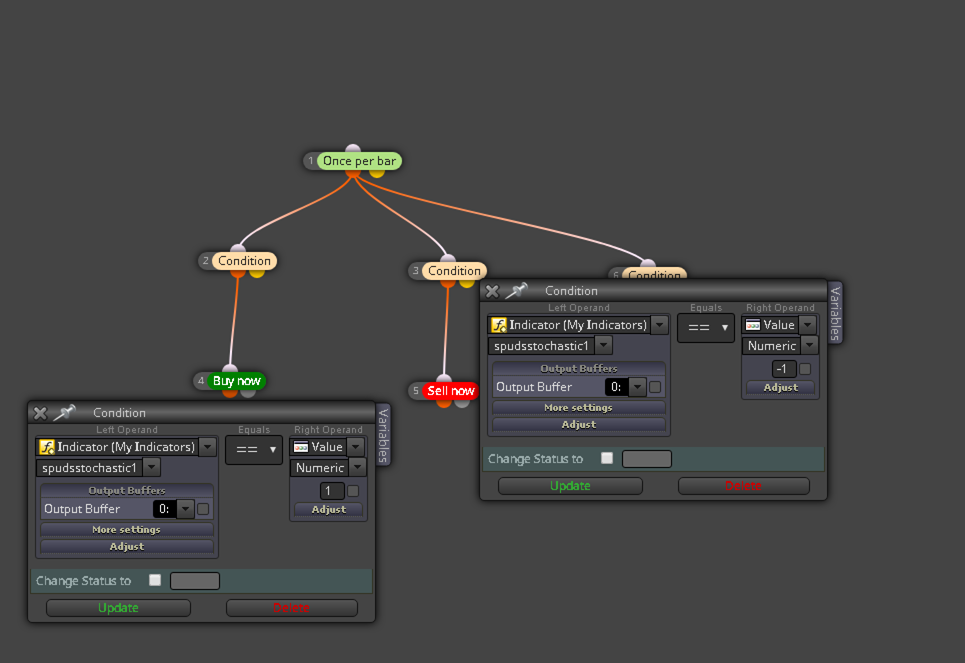Select Condition node number 2
Screen dimensions: 965x663
(244, 261)
